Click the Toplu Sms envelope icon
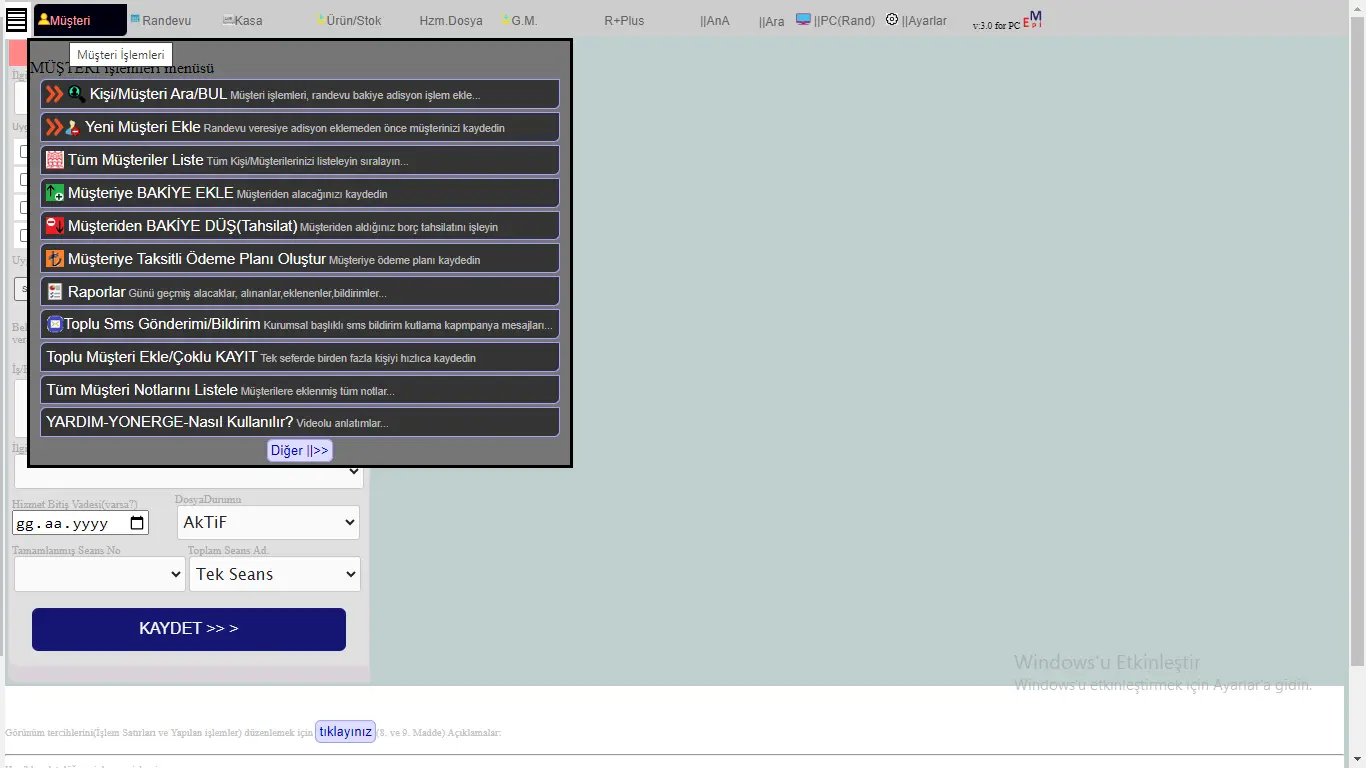This screenshot has height=768, width=1366. click(x=55, y=324)
